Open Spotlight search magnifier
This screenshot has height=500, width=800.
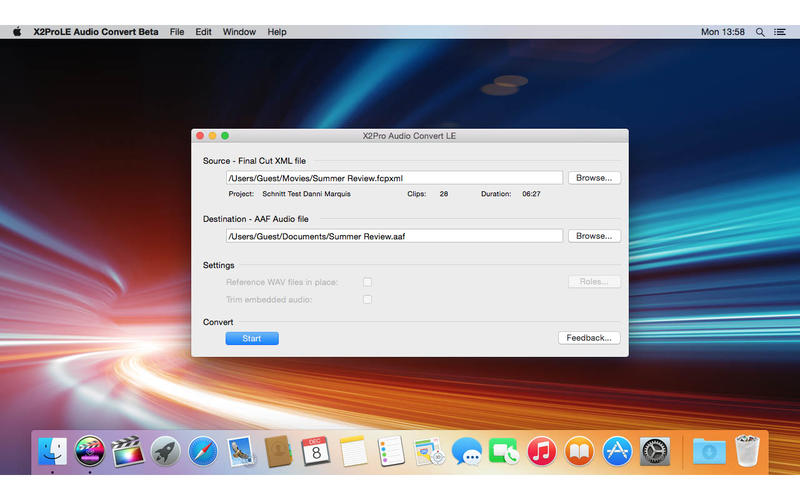(760, 32)
